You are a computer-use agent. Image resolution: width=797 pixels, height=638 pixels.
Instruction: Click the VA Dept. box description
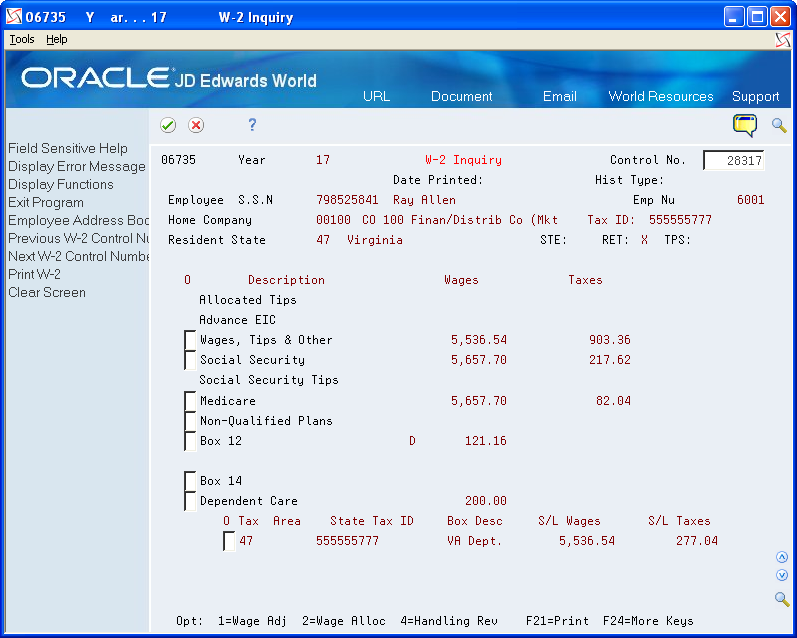(475, 541)
